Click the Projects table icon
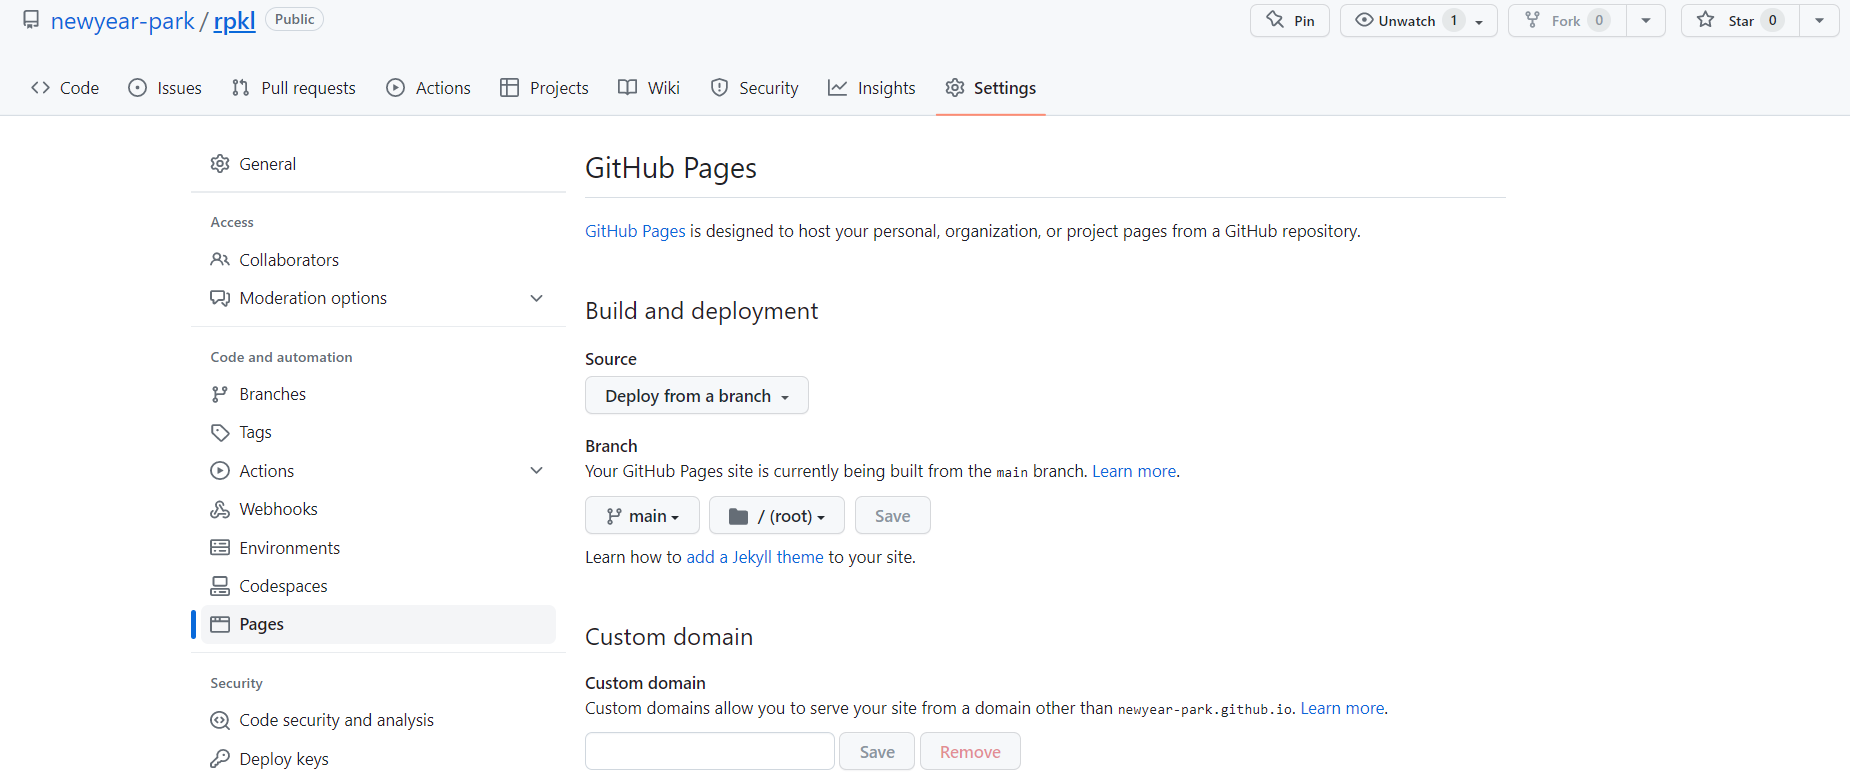1850x775 pixels. (509, 88)
